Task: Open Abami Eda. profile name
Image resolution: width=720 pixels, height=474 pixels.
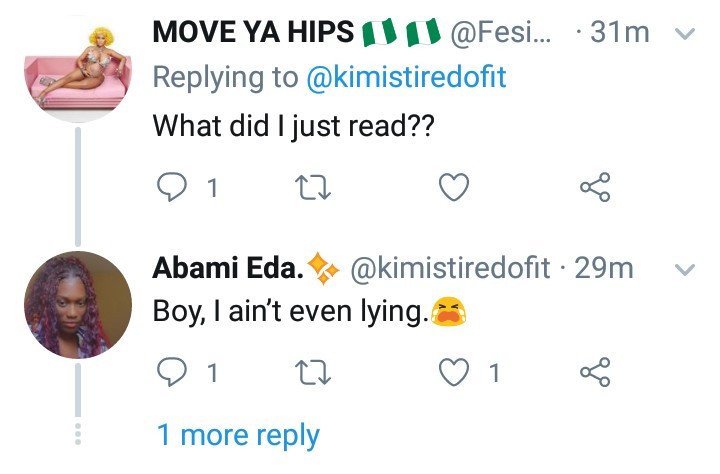Action: (x=228, y=267)
